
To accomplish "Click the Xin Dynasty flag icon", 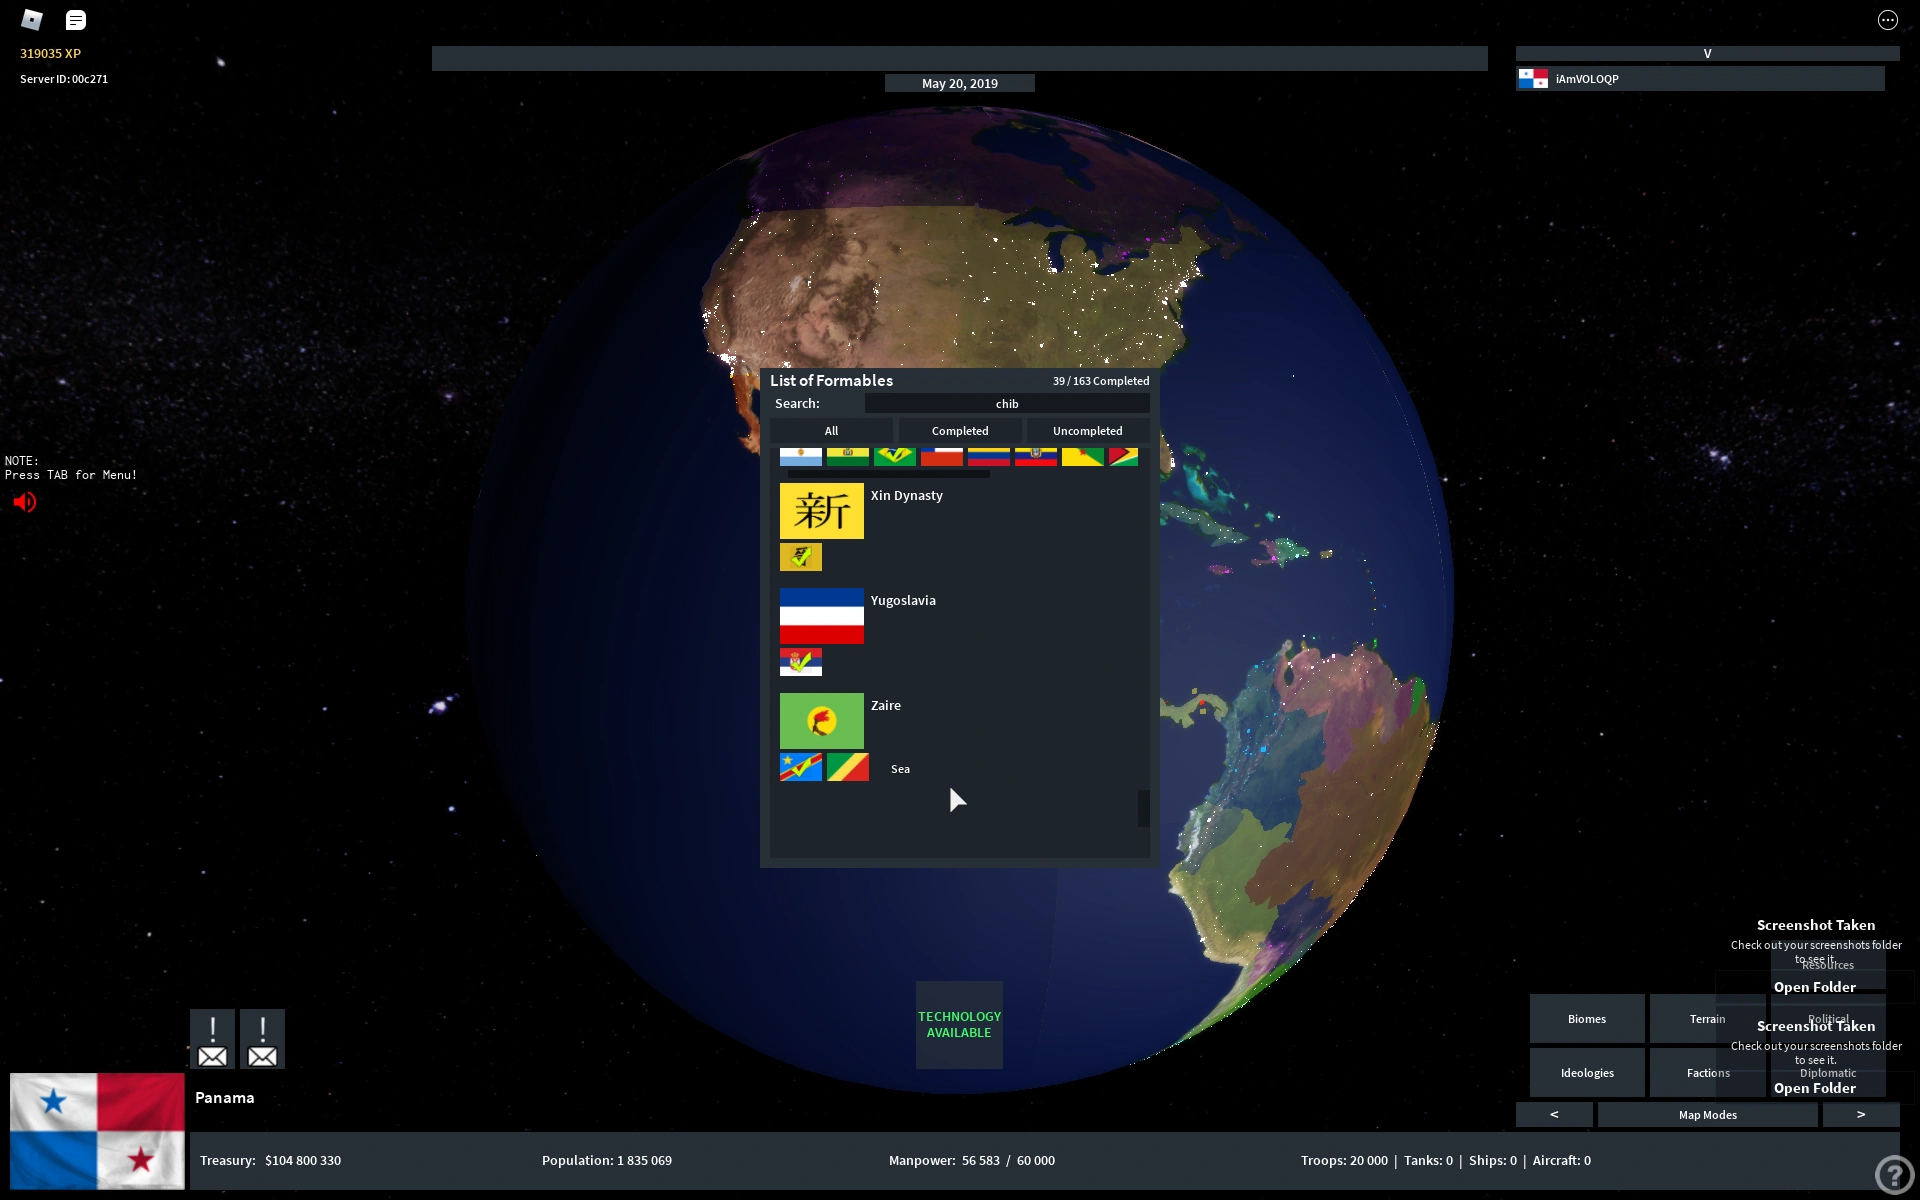I will coord(821,511).
